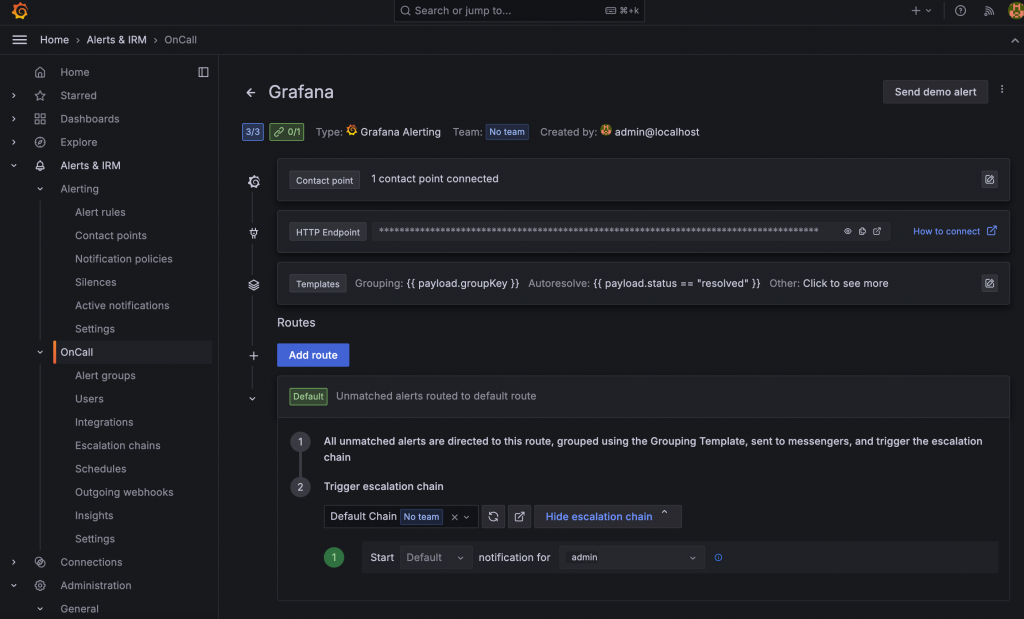Viewport: 1024px width, 619px height.
Task: Open Escalation chains in sidebar
Action: (118, 445)
